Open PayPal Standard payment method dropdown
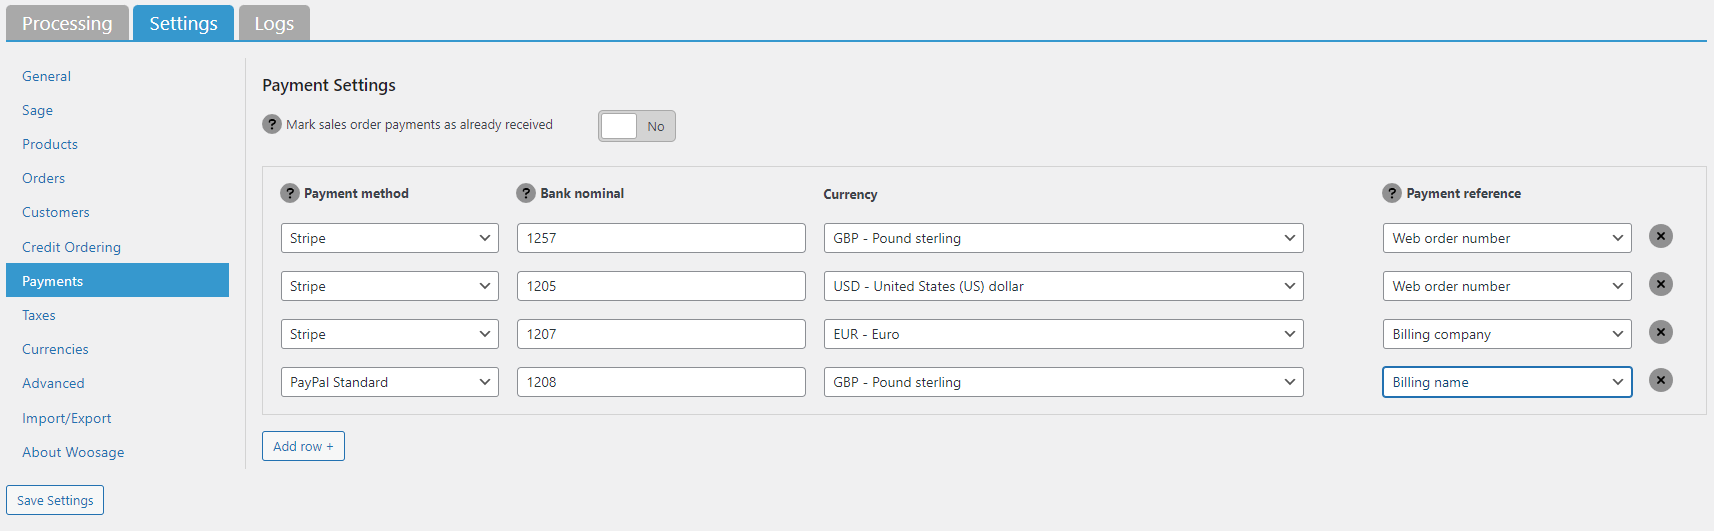This screenshot has width=1714, height=531. pos(390,382)
